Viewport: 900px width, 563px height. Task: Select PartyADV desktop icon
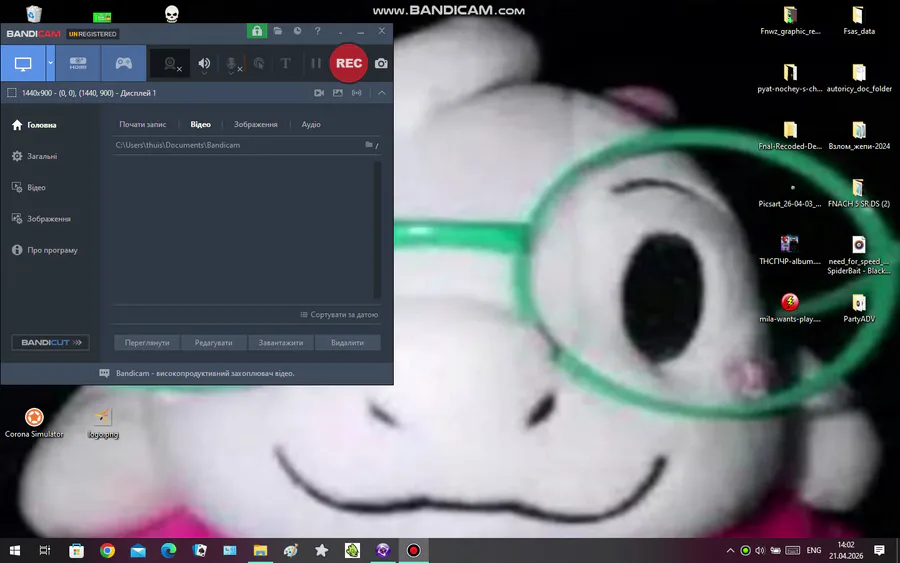[x=859, y=308]
